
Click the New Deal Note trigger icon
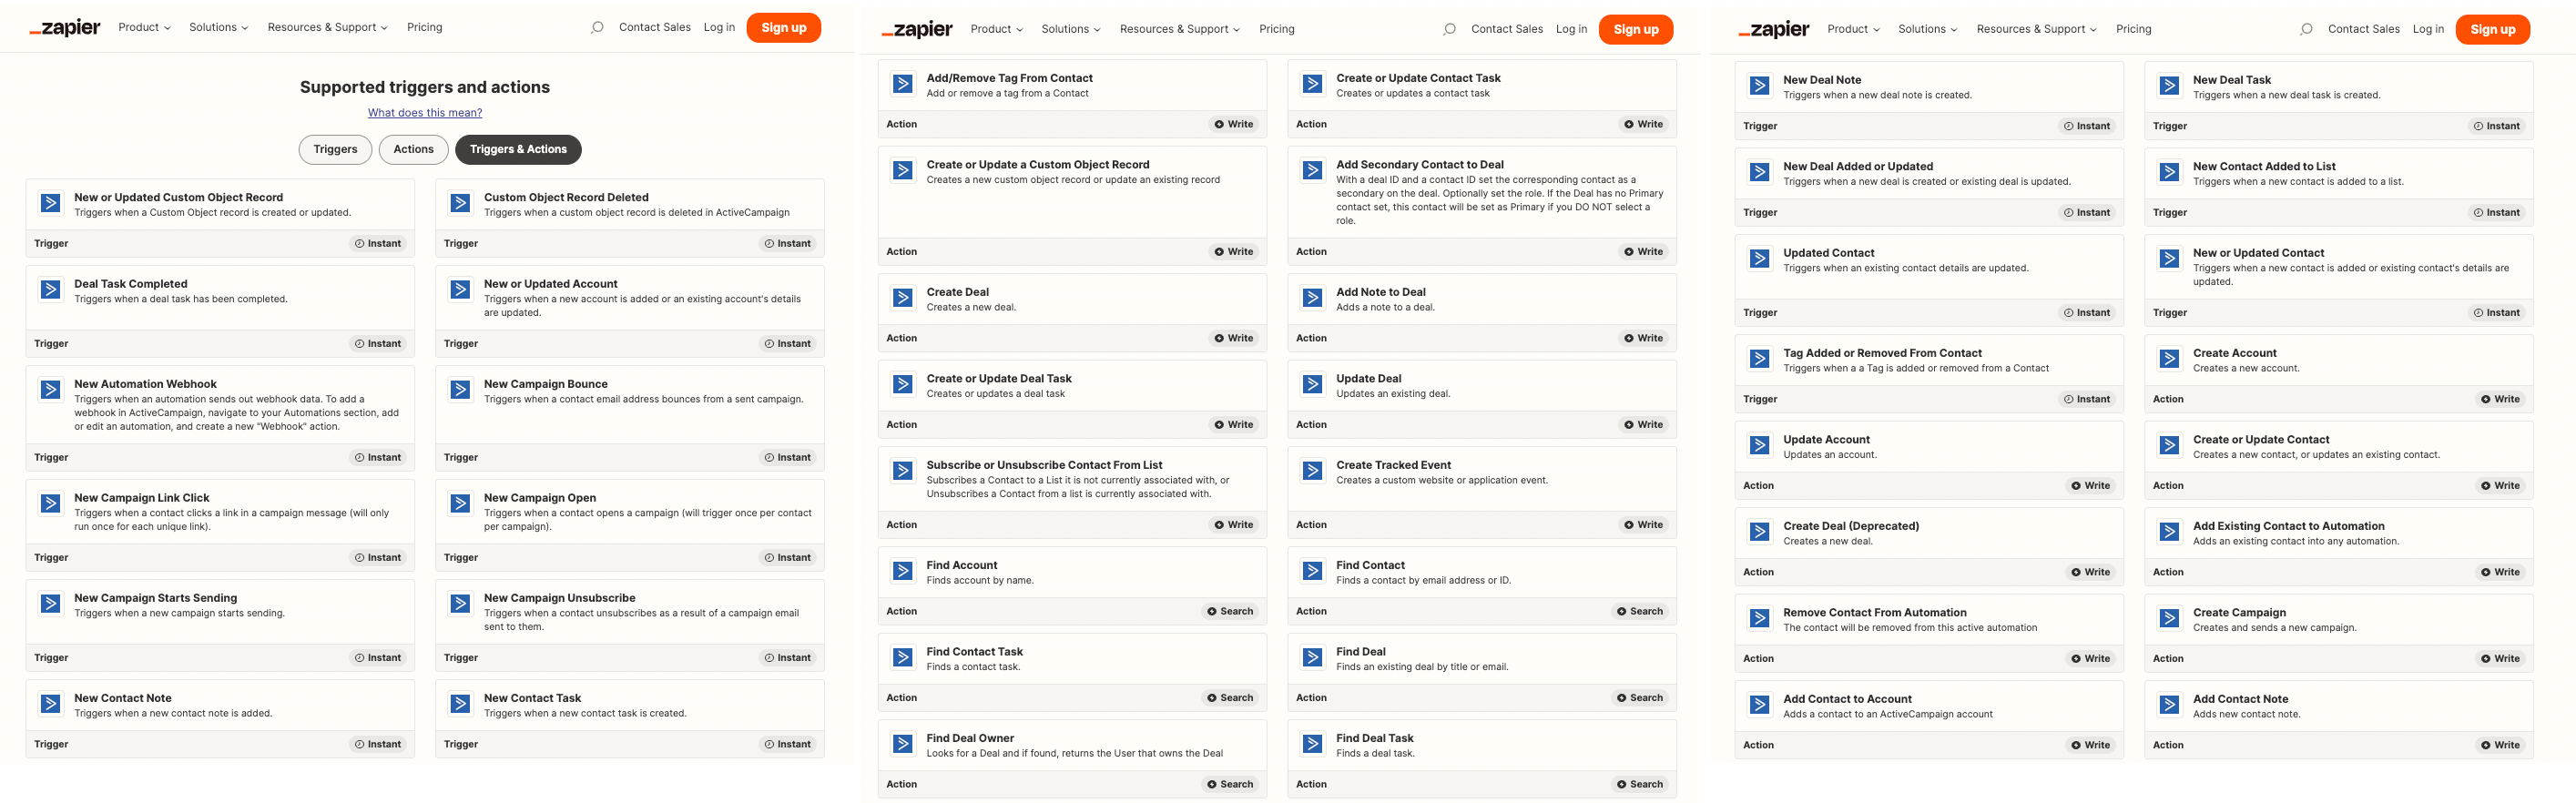1760,86
